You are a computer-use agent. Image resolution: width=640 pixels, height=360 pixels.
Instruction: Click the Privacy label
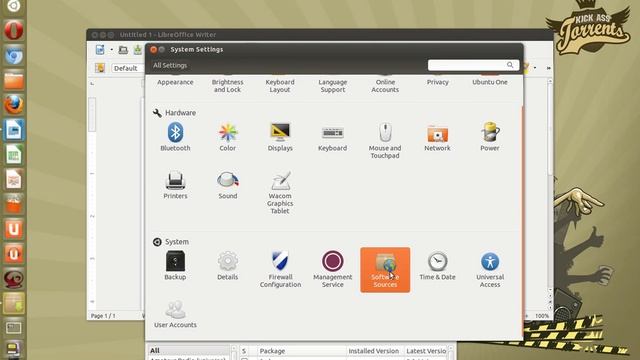438,82
